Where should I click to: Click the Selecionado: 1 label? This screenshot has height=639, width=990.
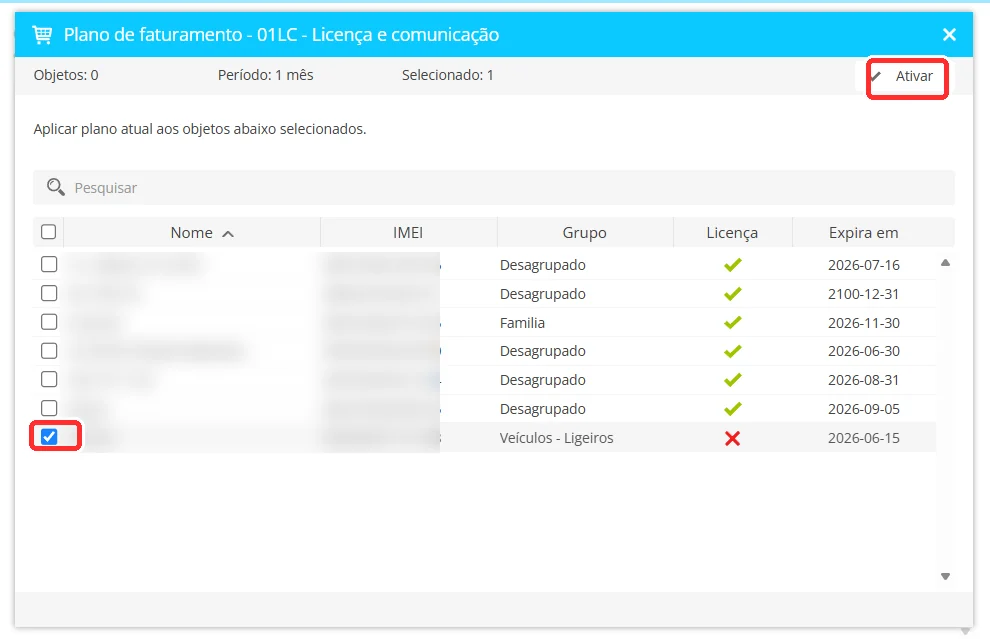click(448, 75)
